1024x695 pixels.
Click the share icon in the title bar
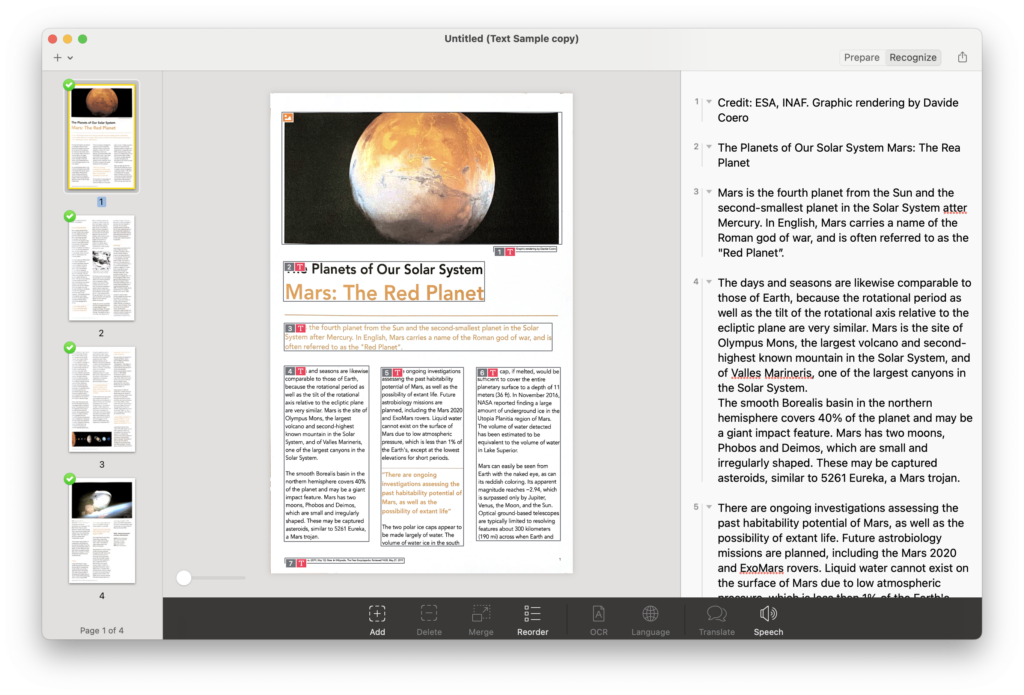click(x=962, y=57)
